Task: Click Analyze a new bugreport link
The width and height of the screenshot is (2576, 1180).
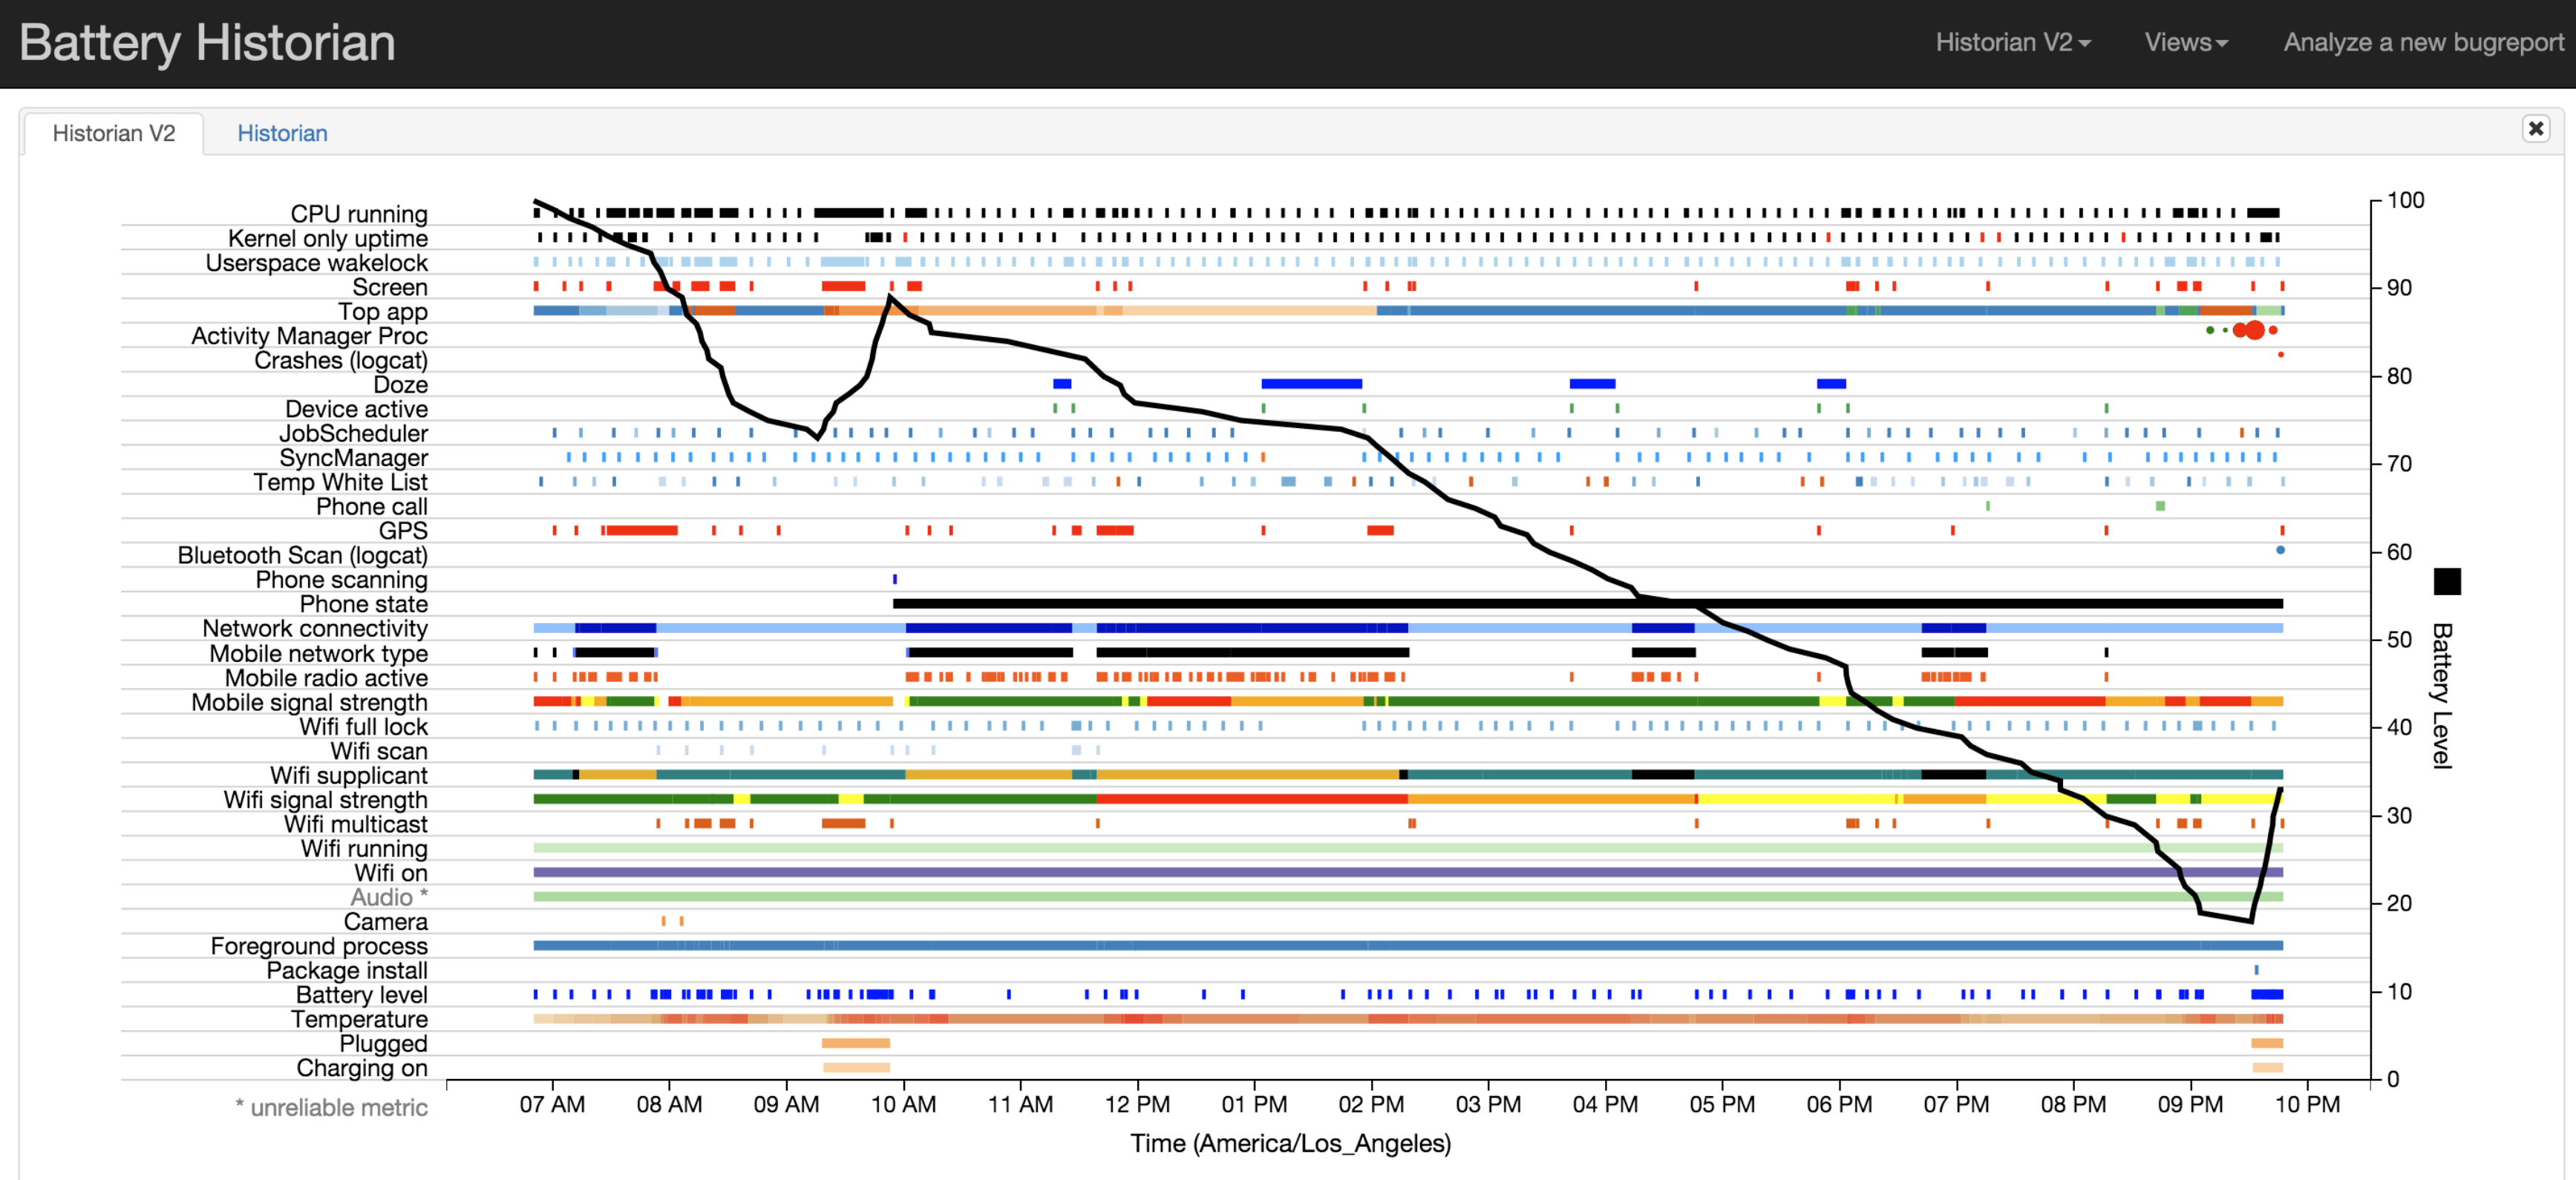Action: [x=2423, y=42]
